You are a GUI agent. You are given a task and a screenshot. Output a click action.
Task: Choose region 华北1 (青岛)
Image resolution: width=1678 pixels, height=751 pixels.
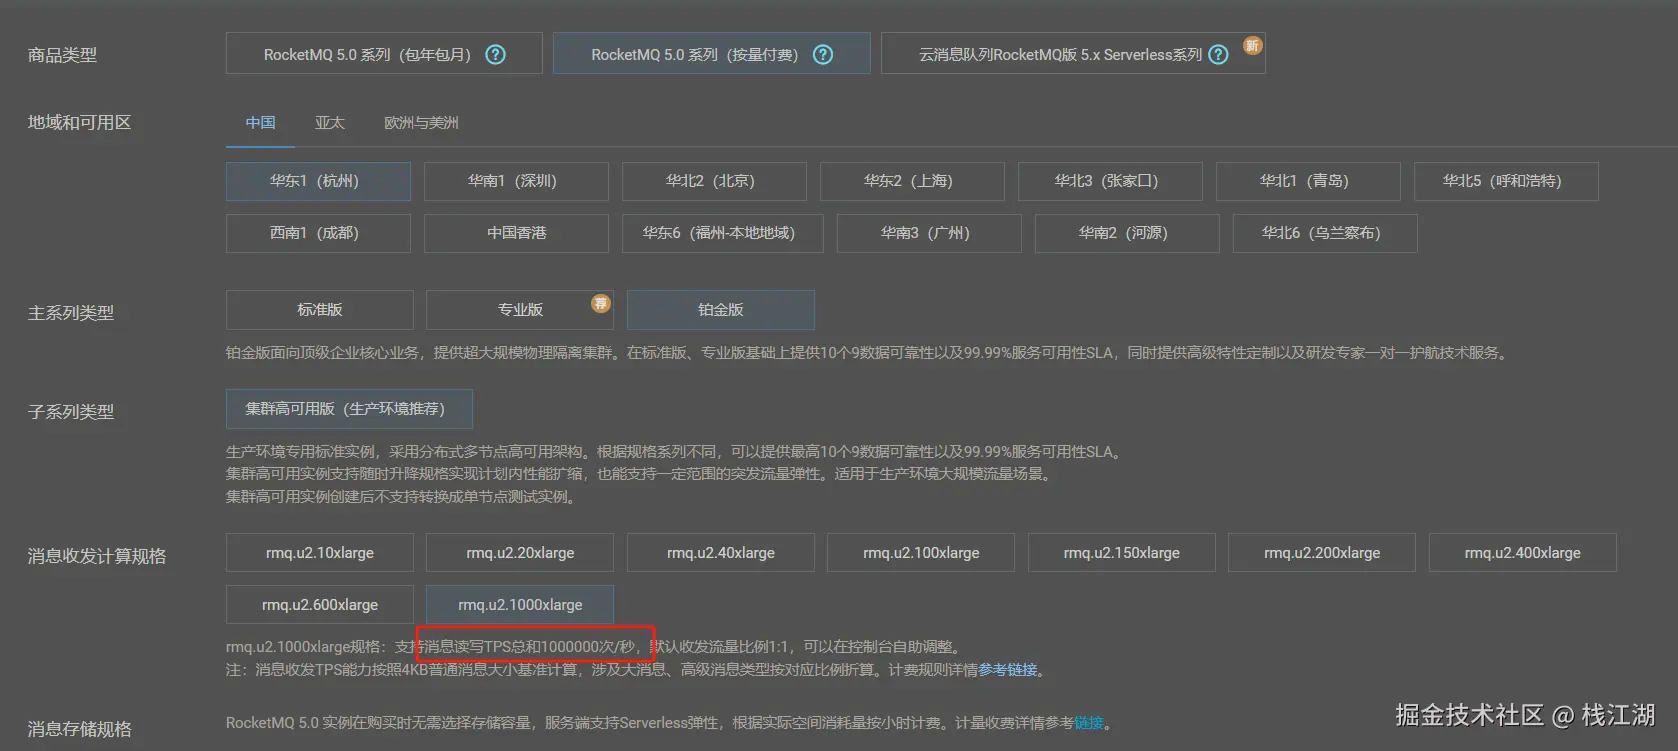[x=1308, y=181]
